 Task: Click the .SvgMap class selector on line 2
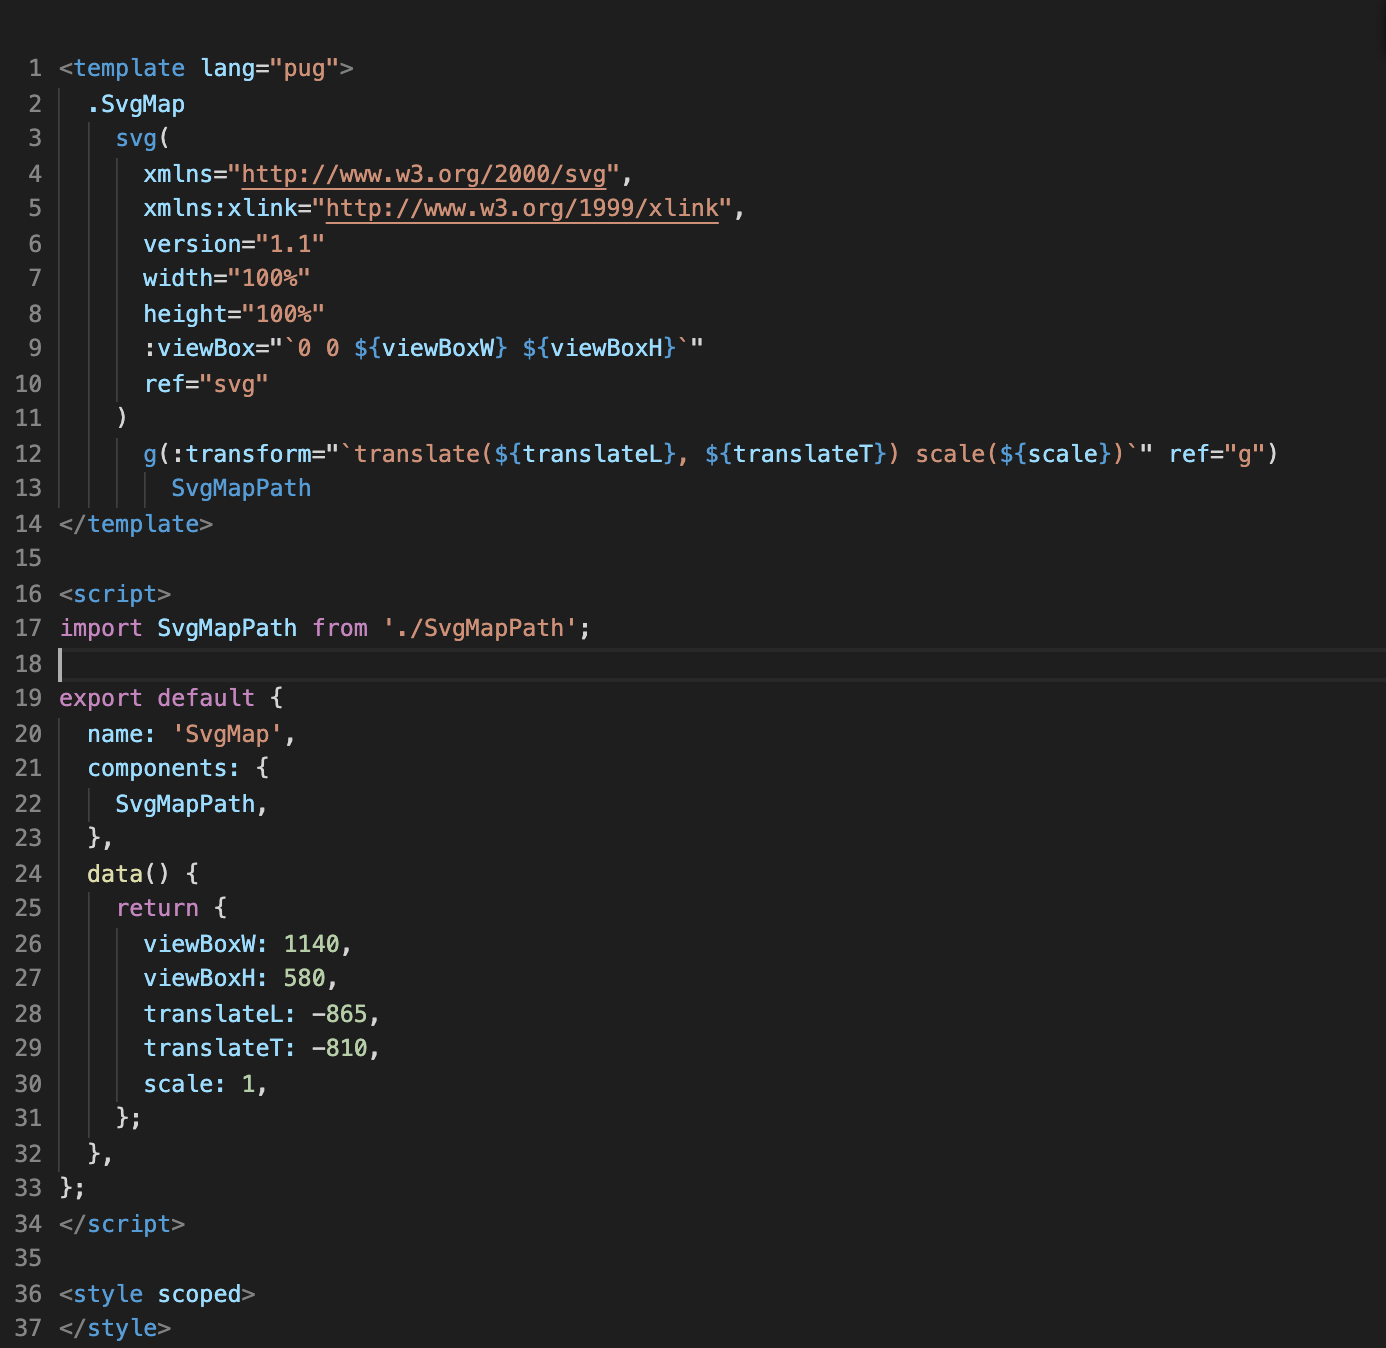point(136,104)
